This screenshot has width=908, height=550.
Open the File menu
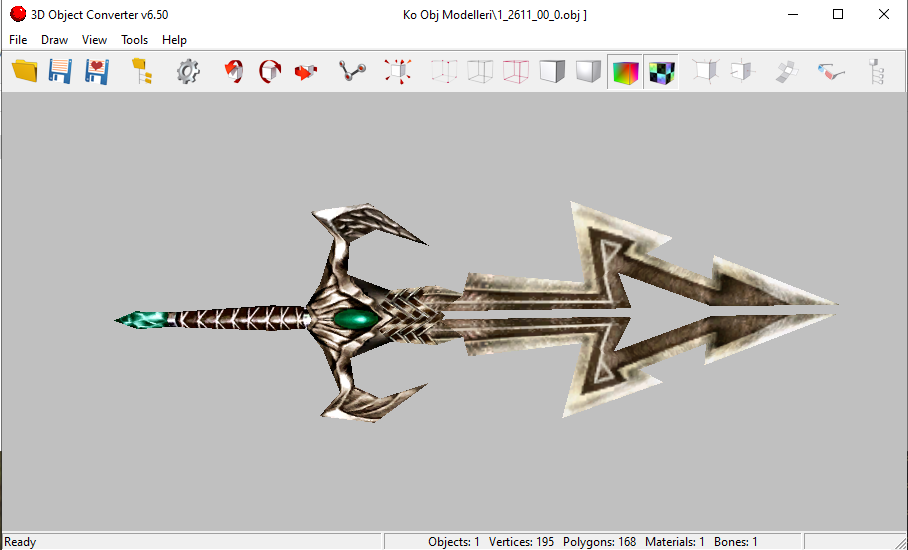pyautogui.click(x=18, y=40)
